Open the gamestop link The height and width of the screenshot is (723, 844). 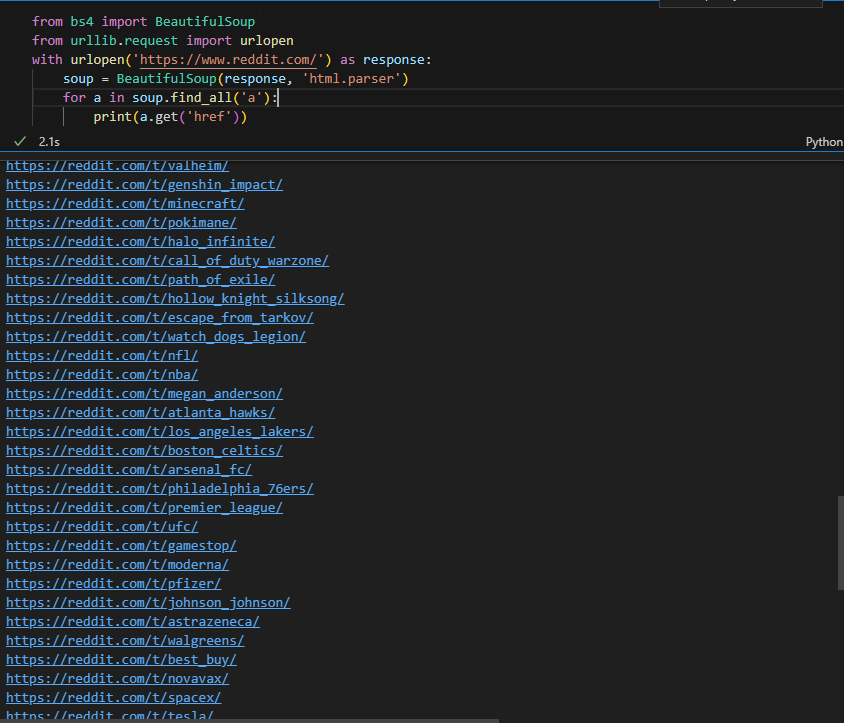click(x=121, y=545)
